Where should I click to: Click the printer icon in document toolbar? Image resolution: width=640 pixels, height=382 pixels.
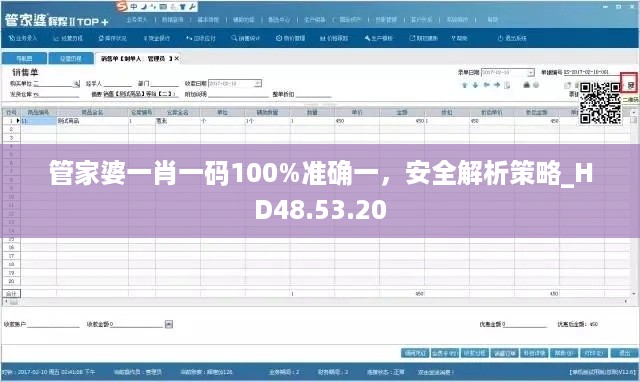[527, 85]
